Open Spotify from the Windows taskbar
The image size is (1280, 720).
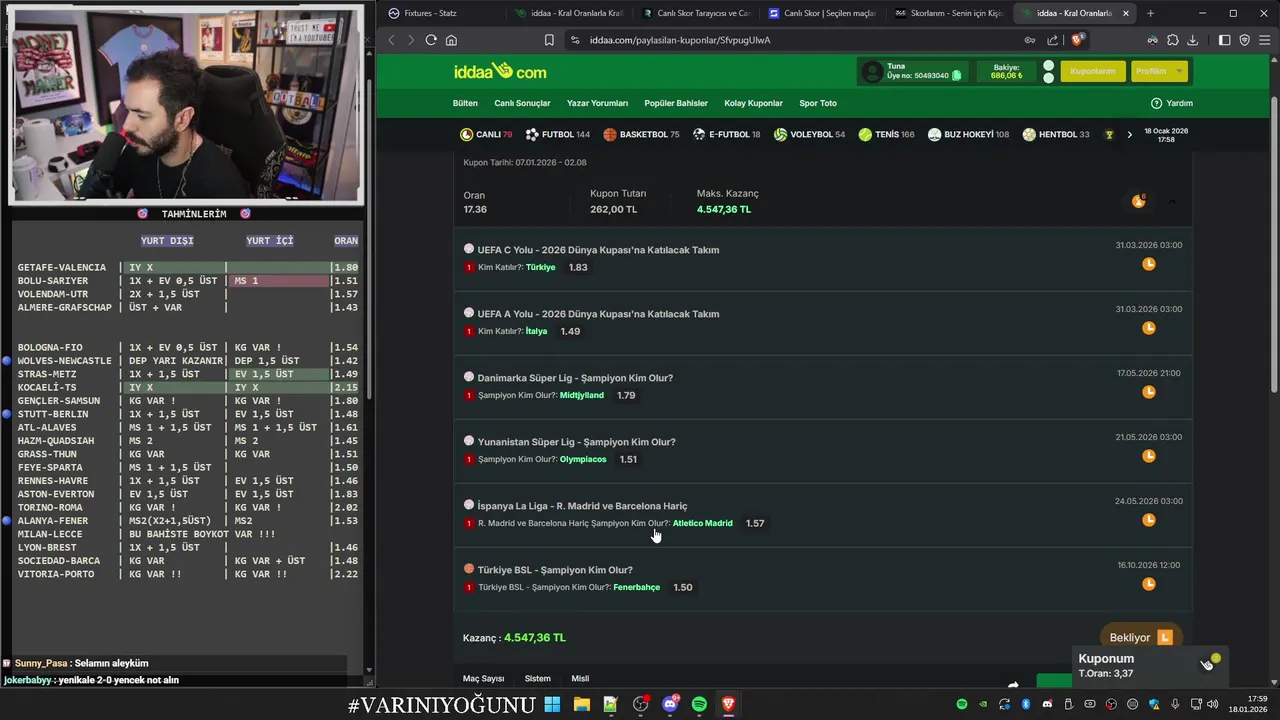coord(699,704)
